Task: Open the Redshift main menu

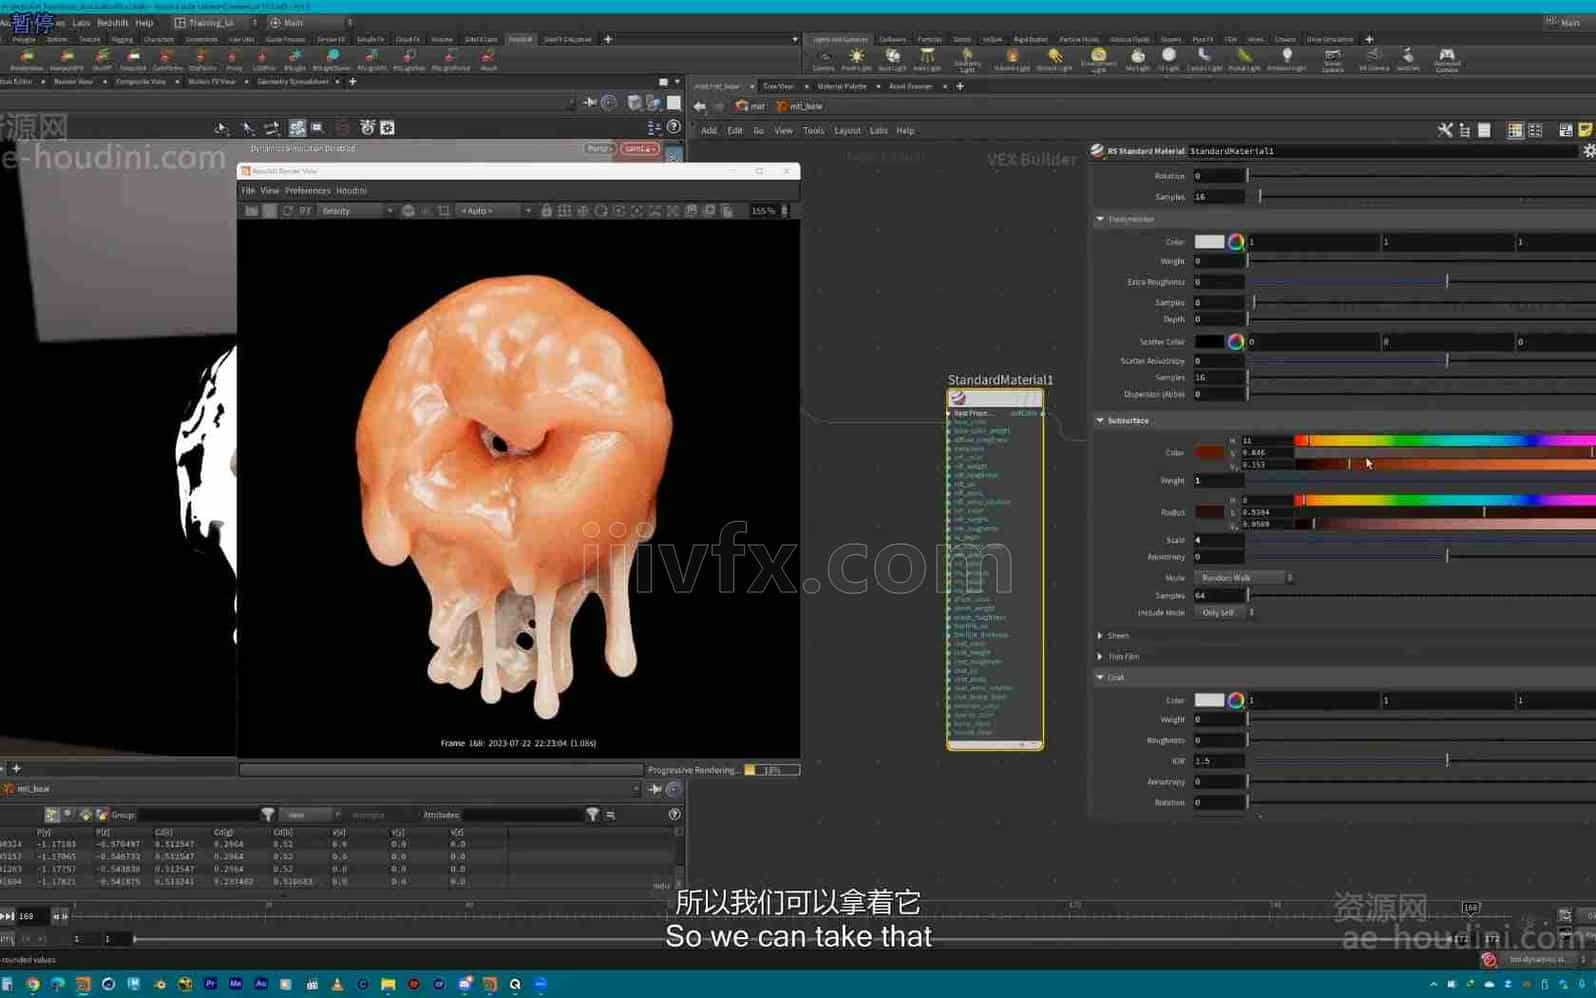Action: [x=112, y=22]
